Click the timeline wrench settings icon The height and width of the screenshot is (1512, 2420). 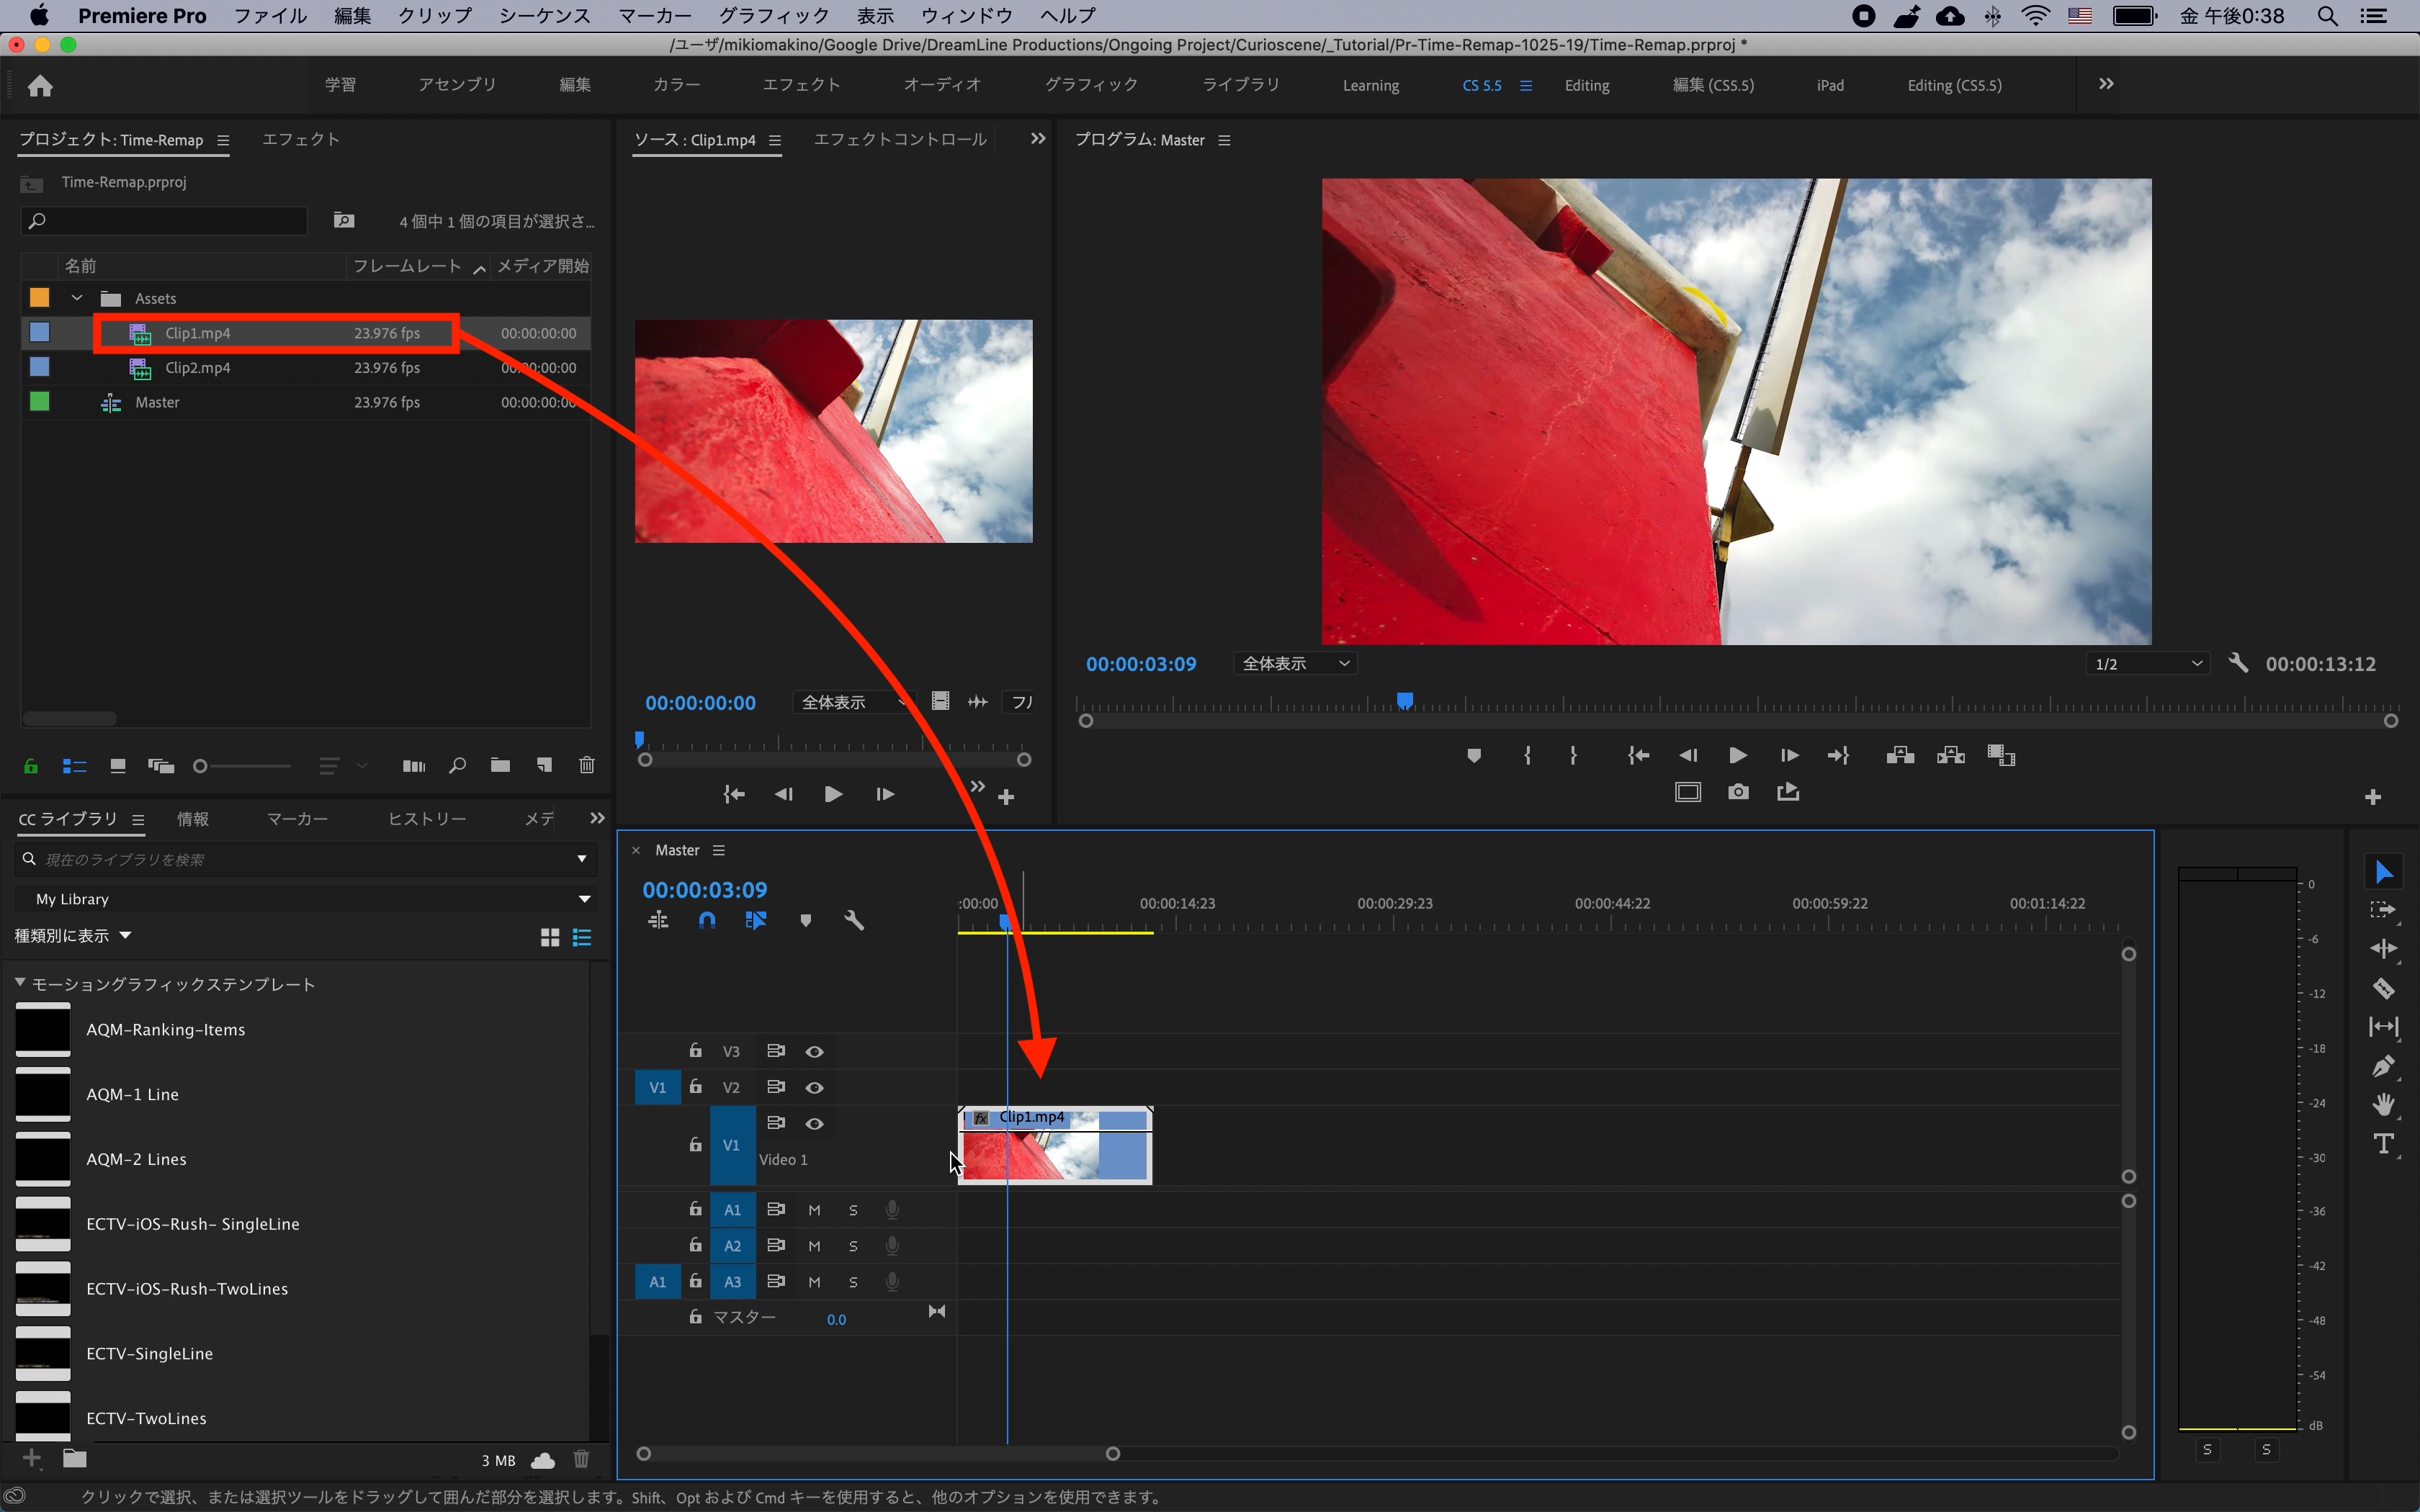tap(853, 920)
